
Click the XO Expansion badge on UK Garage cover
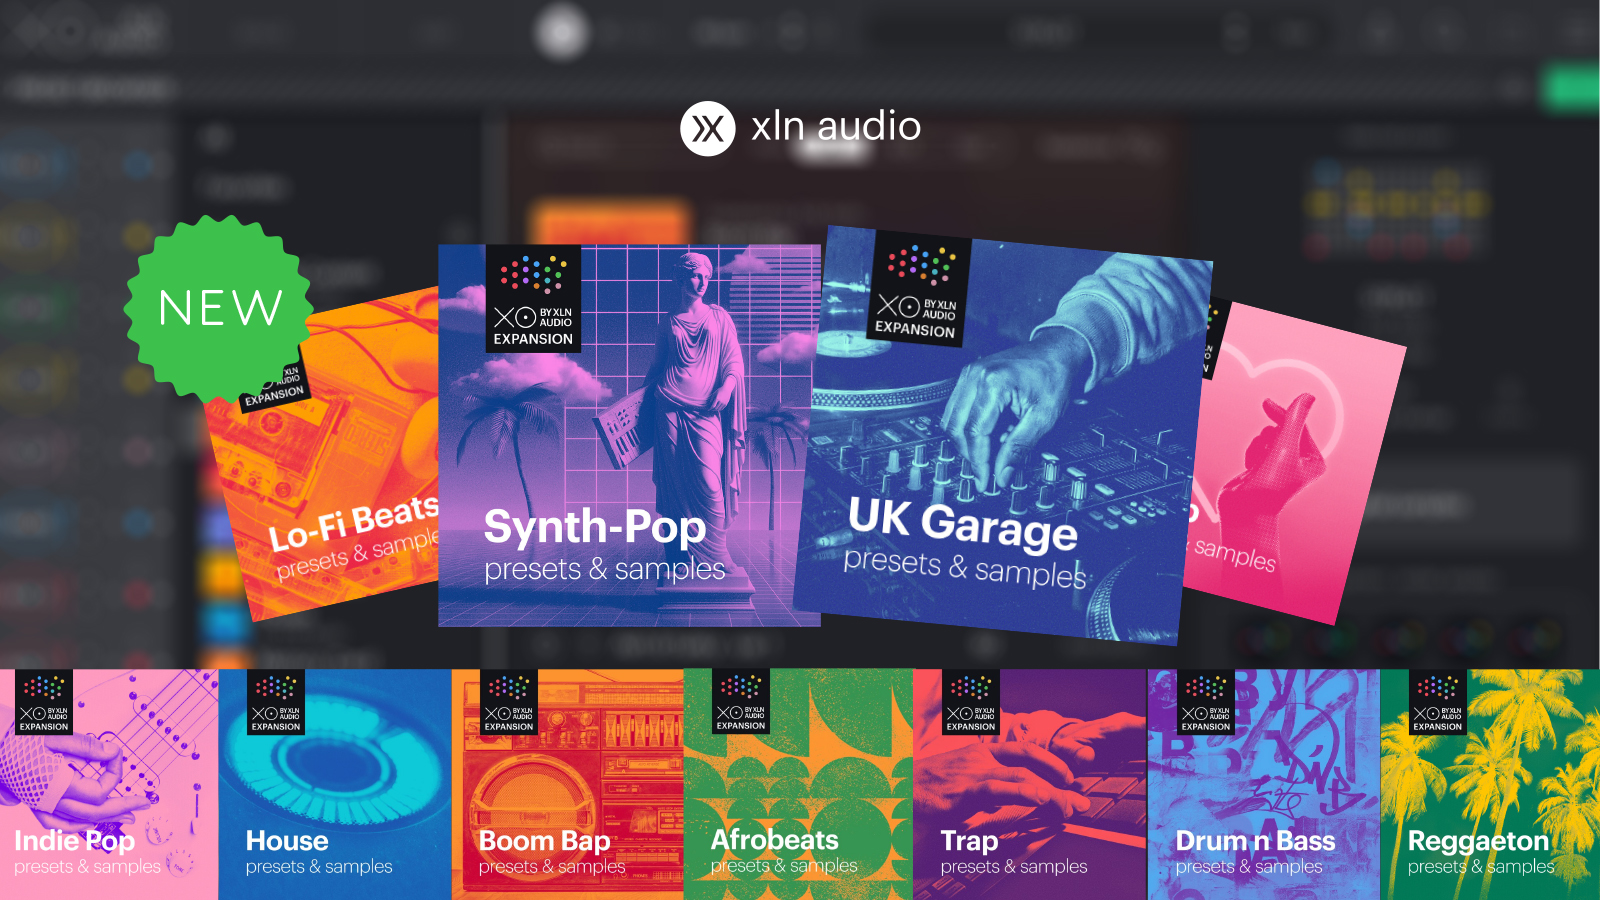(918, 290)
